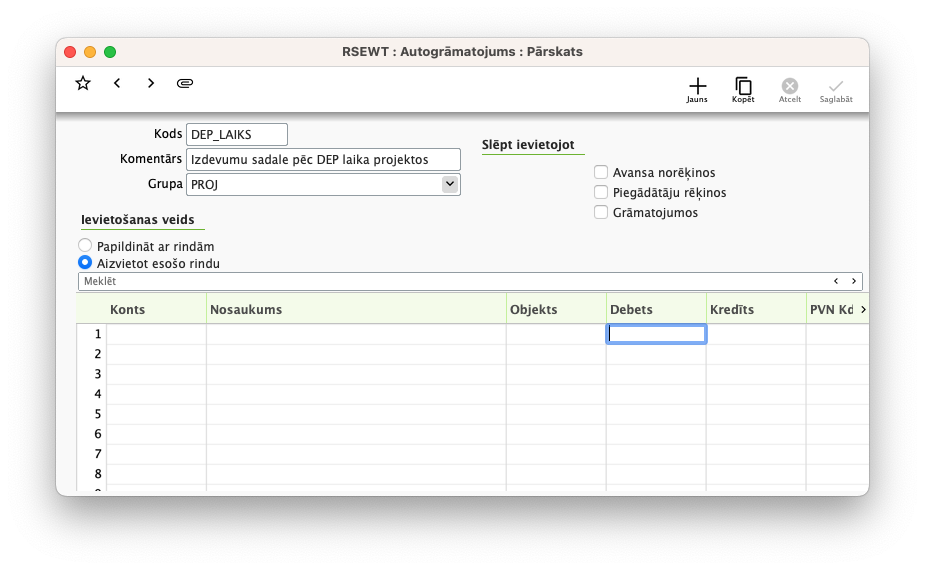Click the Objekts cell in row 4

pos(556,394)
